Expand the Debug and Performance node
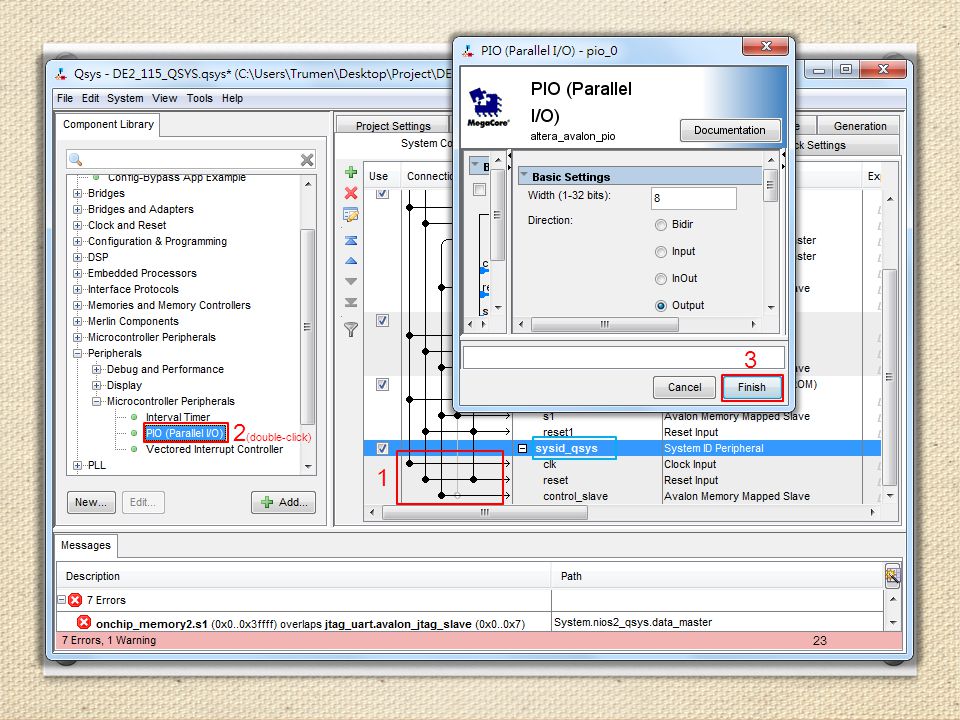 click(x=97, y=369)
